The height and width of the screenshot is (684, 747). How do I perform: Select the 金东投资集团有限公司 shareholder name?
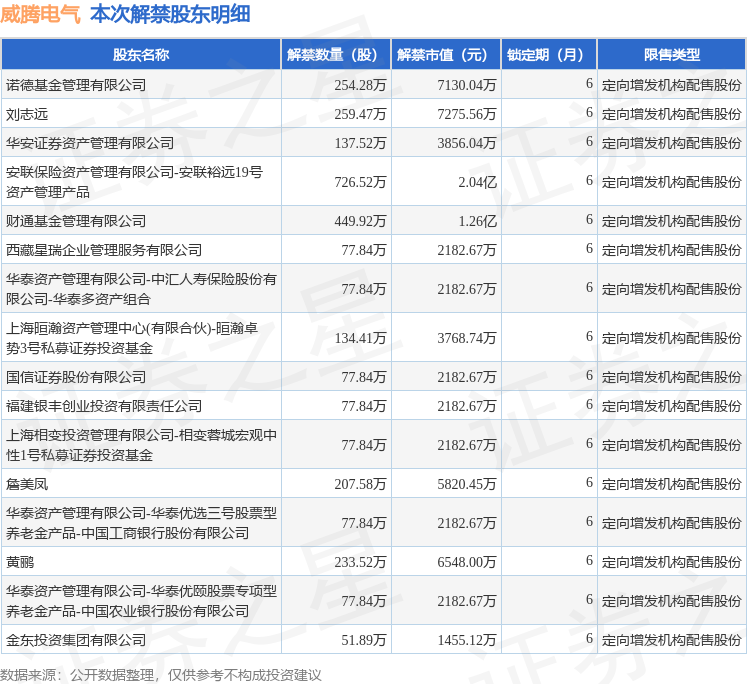[76, 641]
